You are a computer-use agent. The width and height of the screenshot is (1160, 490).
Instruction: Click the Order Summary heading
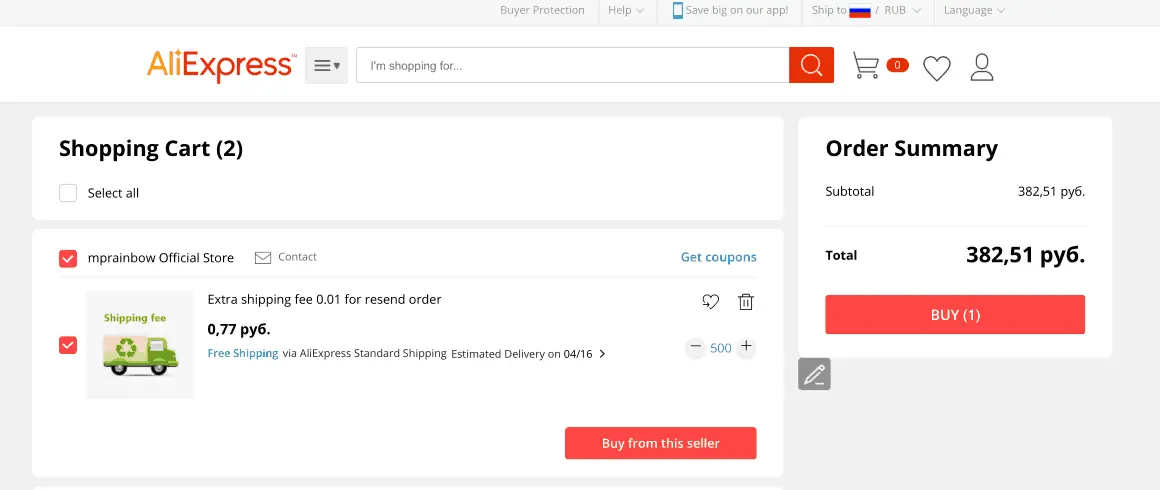pyautogui.click(x=911, y=149)
